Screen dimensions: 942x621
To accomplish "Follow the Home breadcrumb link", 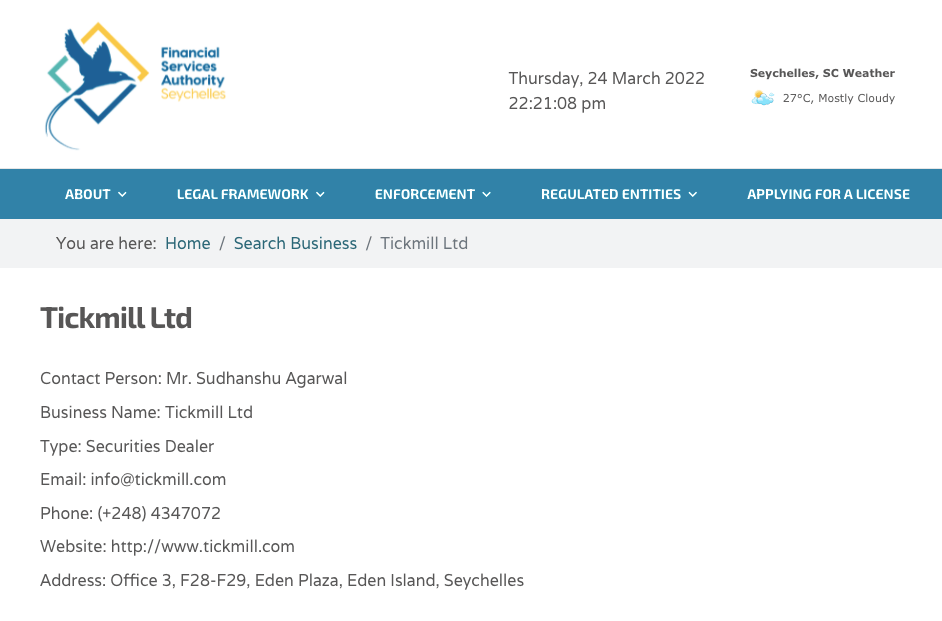I will coord(188,243).
